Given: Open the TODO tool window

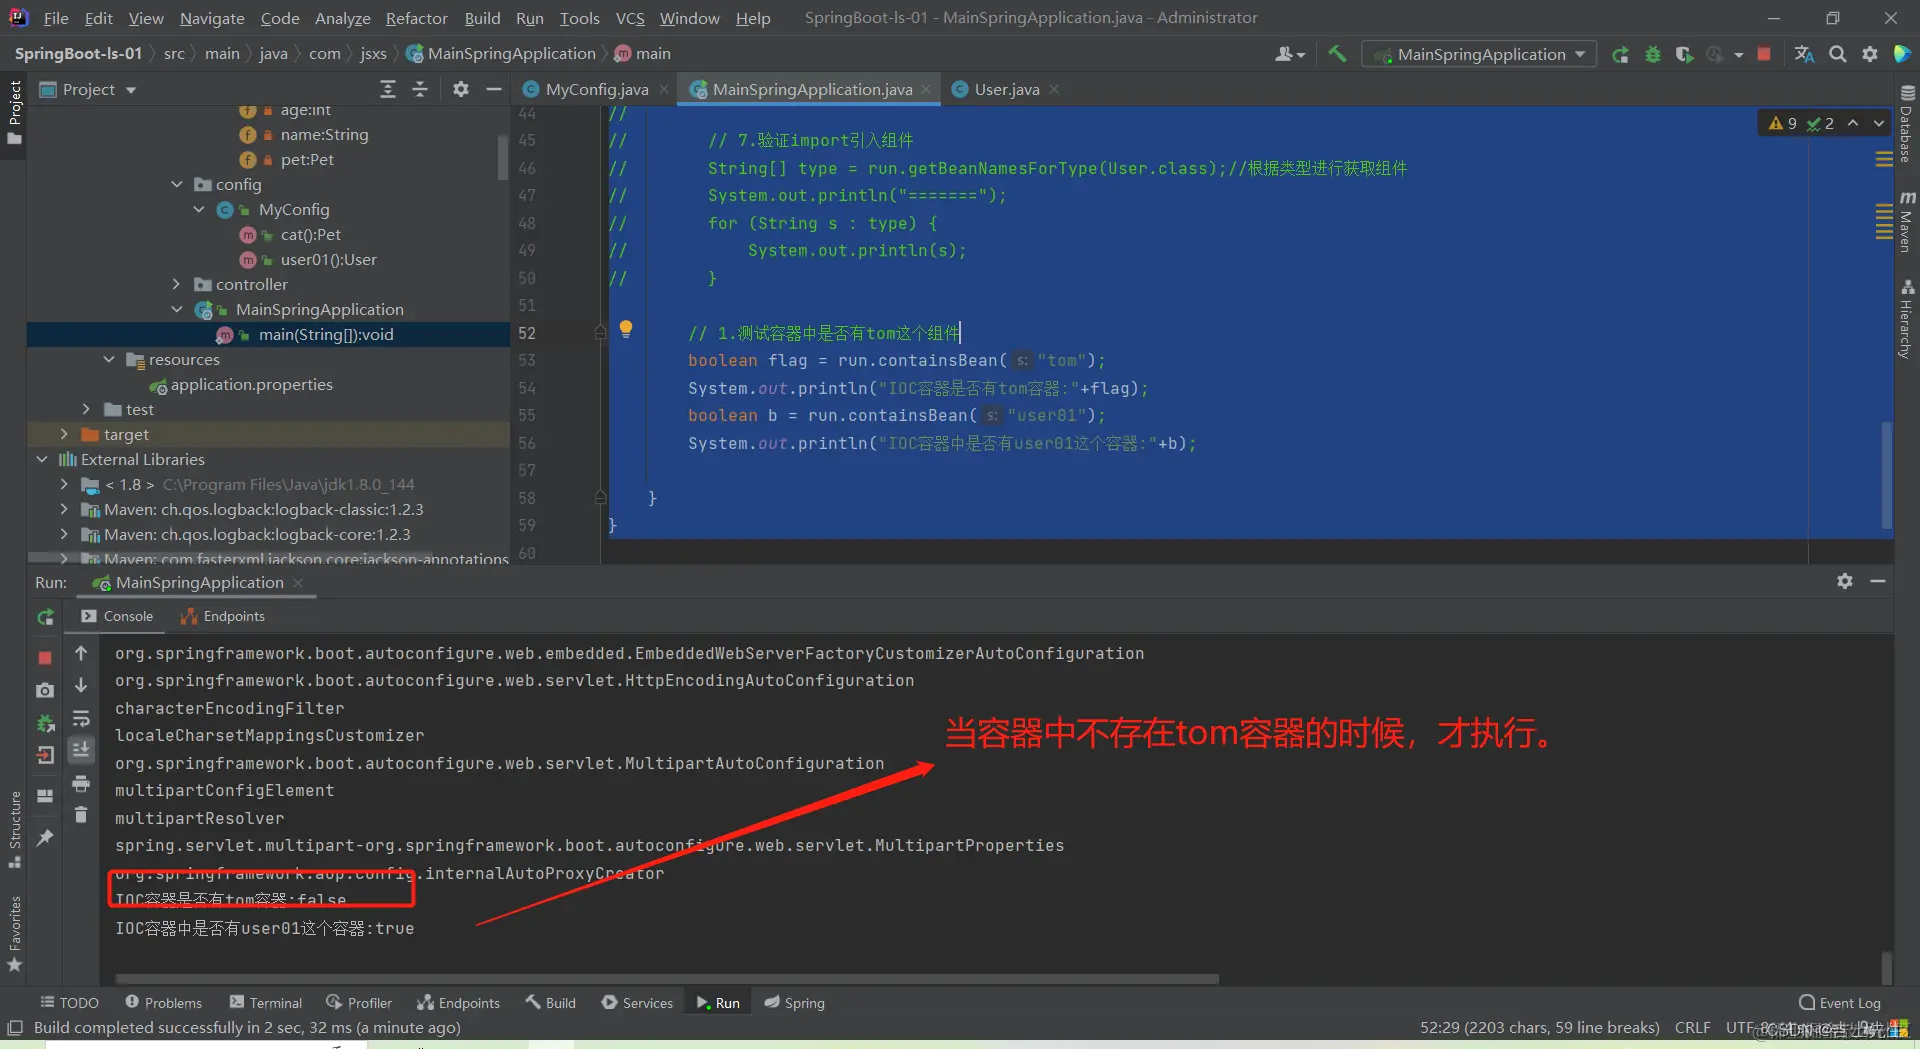Looking at the screenshot, I should (69, 1003).
